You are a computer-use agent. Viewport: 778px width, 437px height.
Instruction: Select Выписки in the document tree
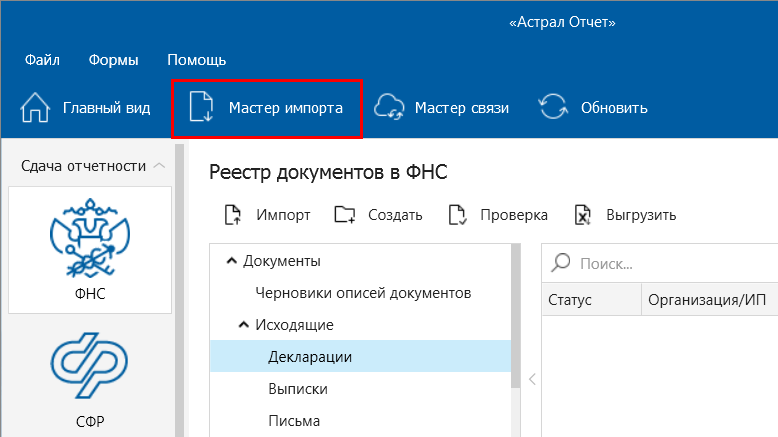tap(297, 389)
